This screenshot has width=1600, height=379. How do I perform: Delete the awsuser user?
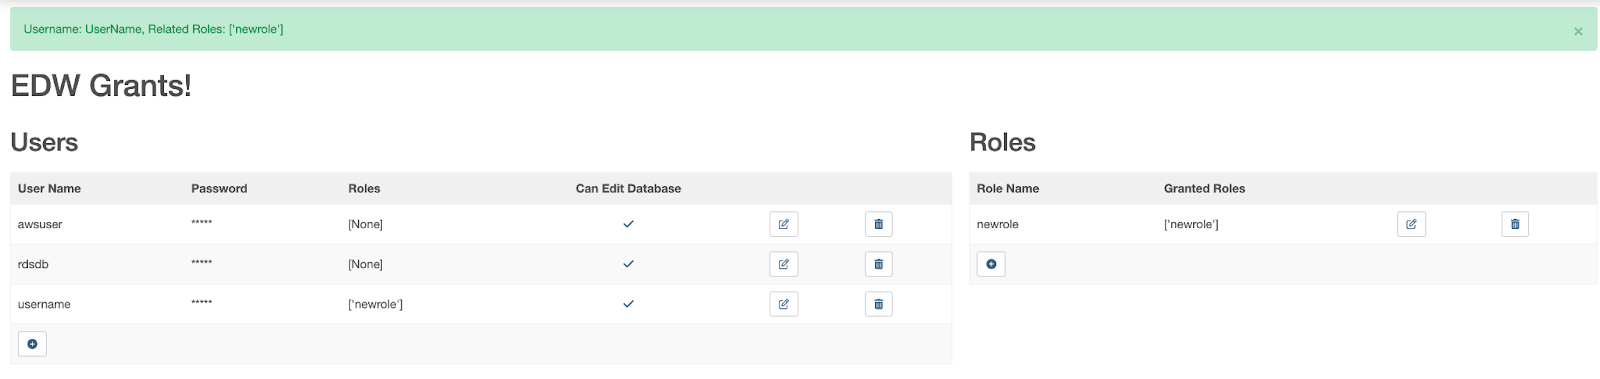(879, 224)
